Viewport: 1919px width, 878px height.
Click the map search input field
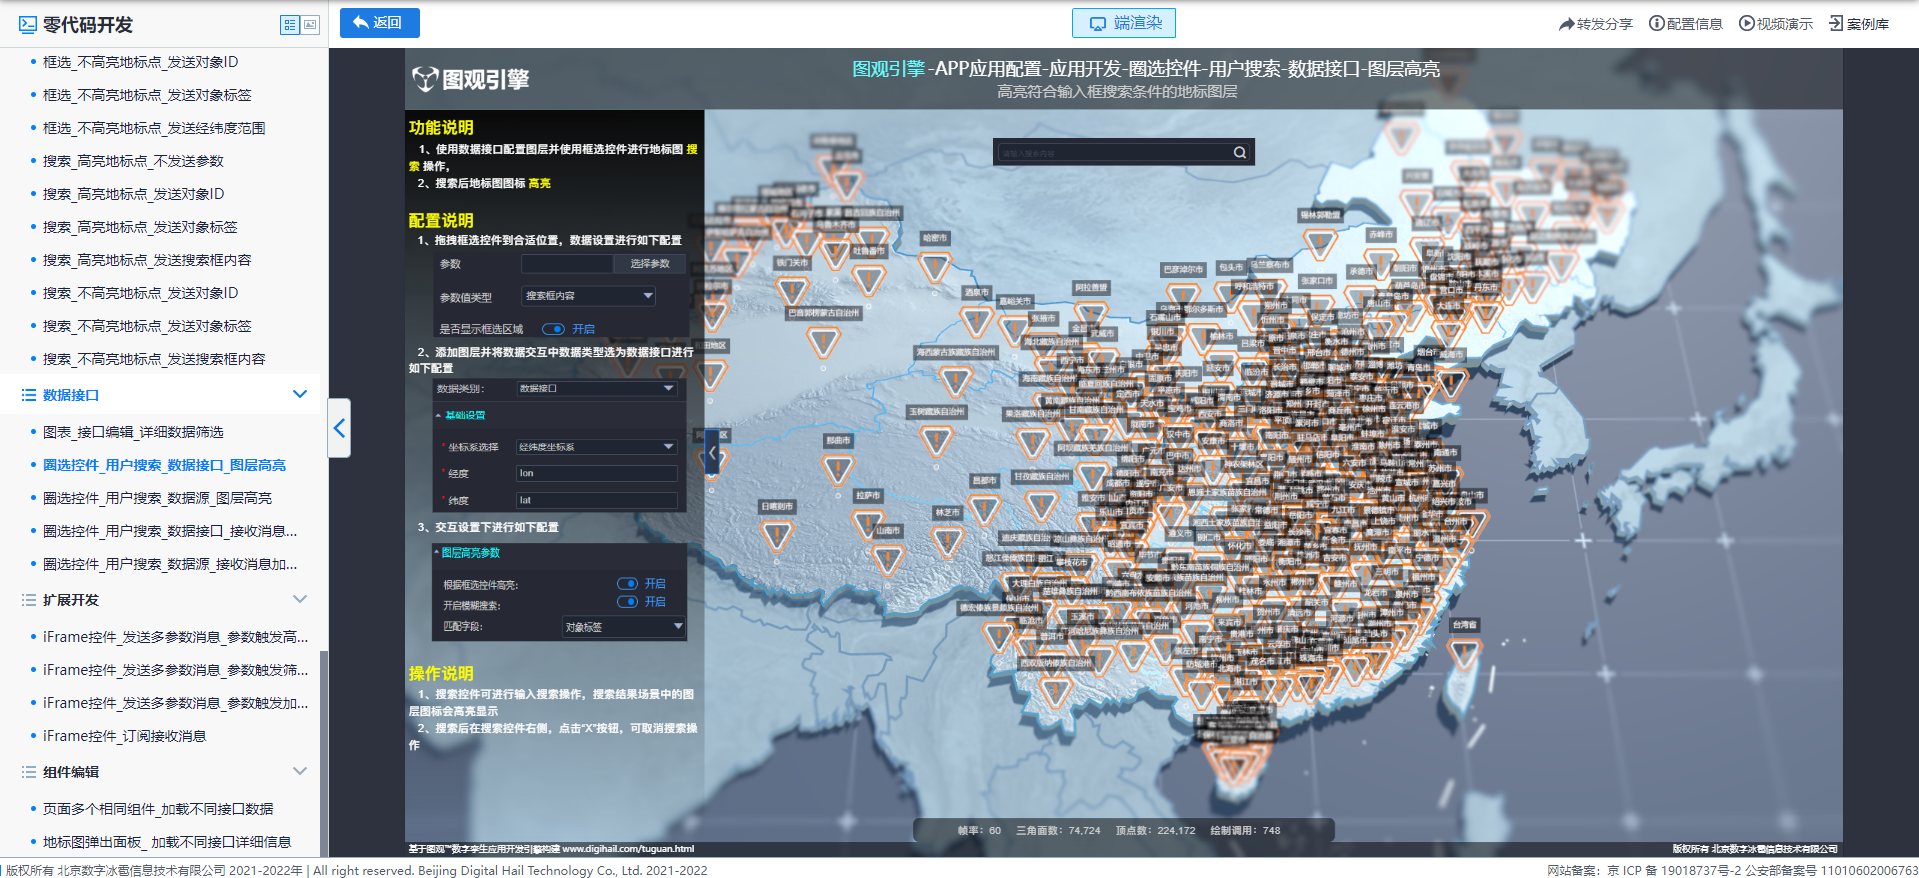click(1112, 153)
